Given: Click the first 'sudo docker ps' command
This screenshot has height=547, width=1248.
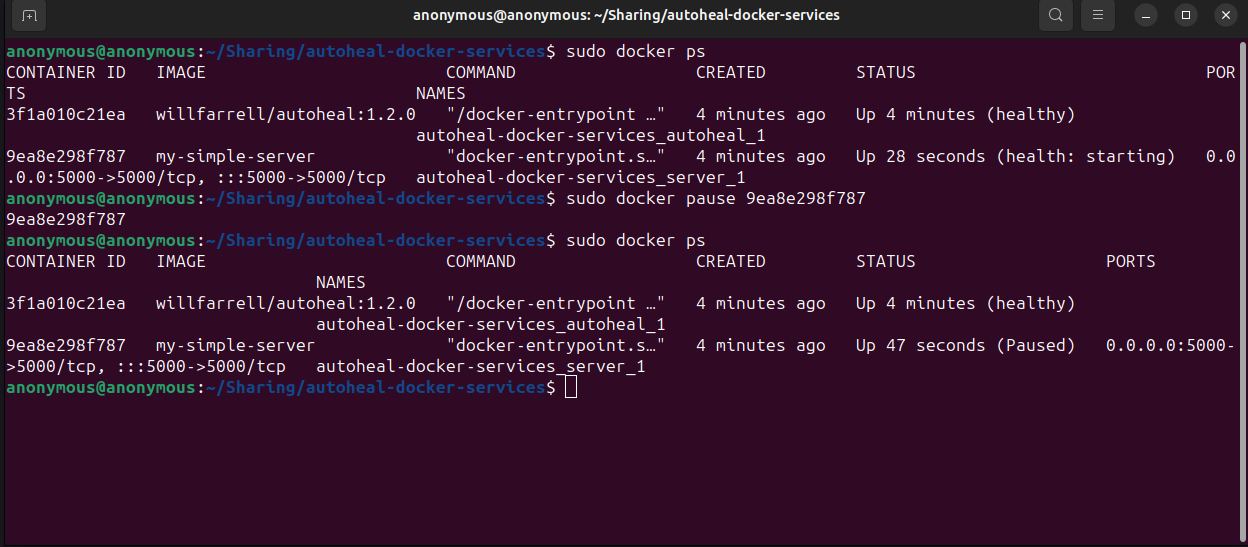Looking at the screenshot, I should pyautogui.click(x=635, y=51).
